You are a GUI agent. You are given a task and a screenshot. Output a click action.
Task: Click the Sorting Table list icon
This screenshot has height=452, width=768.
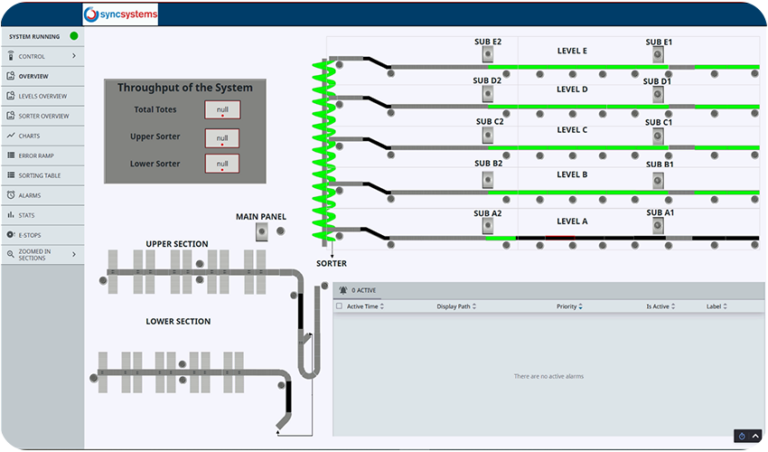[11, 175]
